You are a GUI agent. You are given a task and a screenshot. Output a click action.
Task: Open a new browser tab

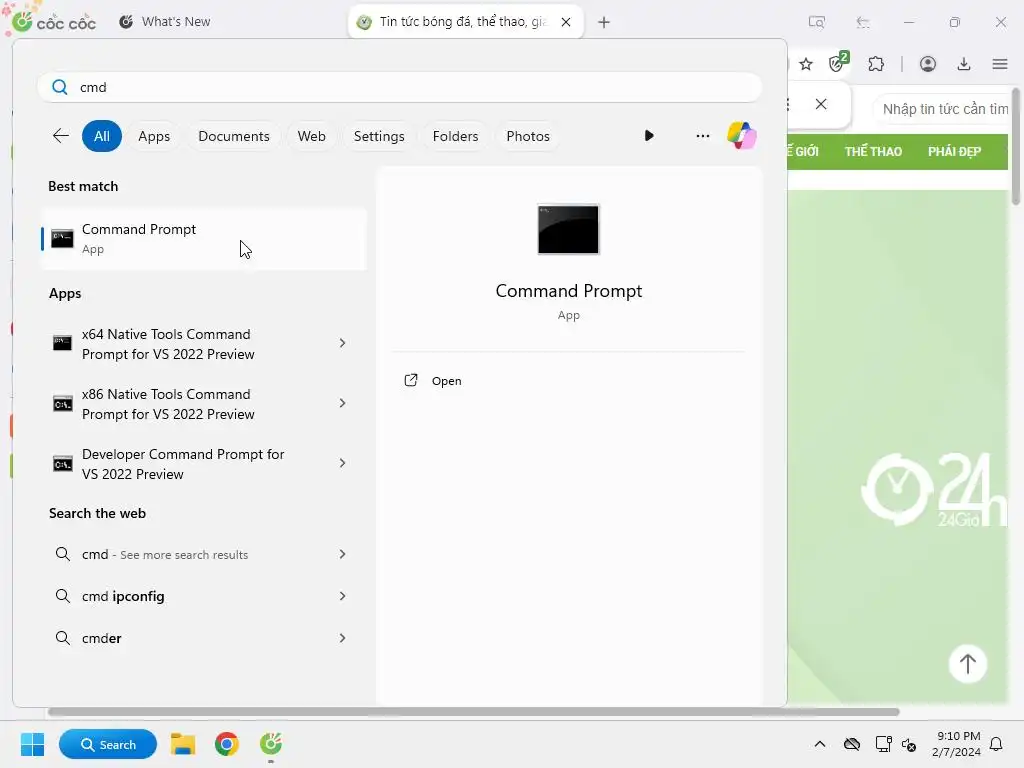click(604, 22)
